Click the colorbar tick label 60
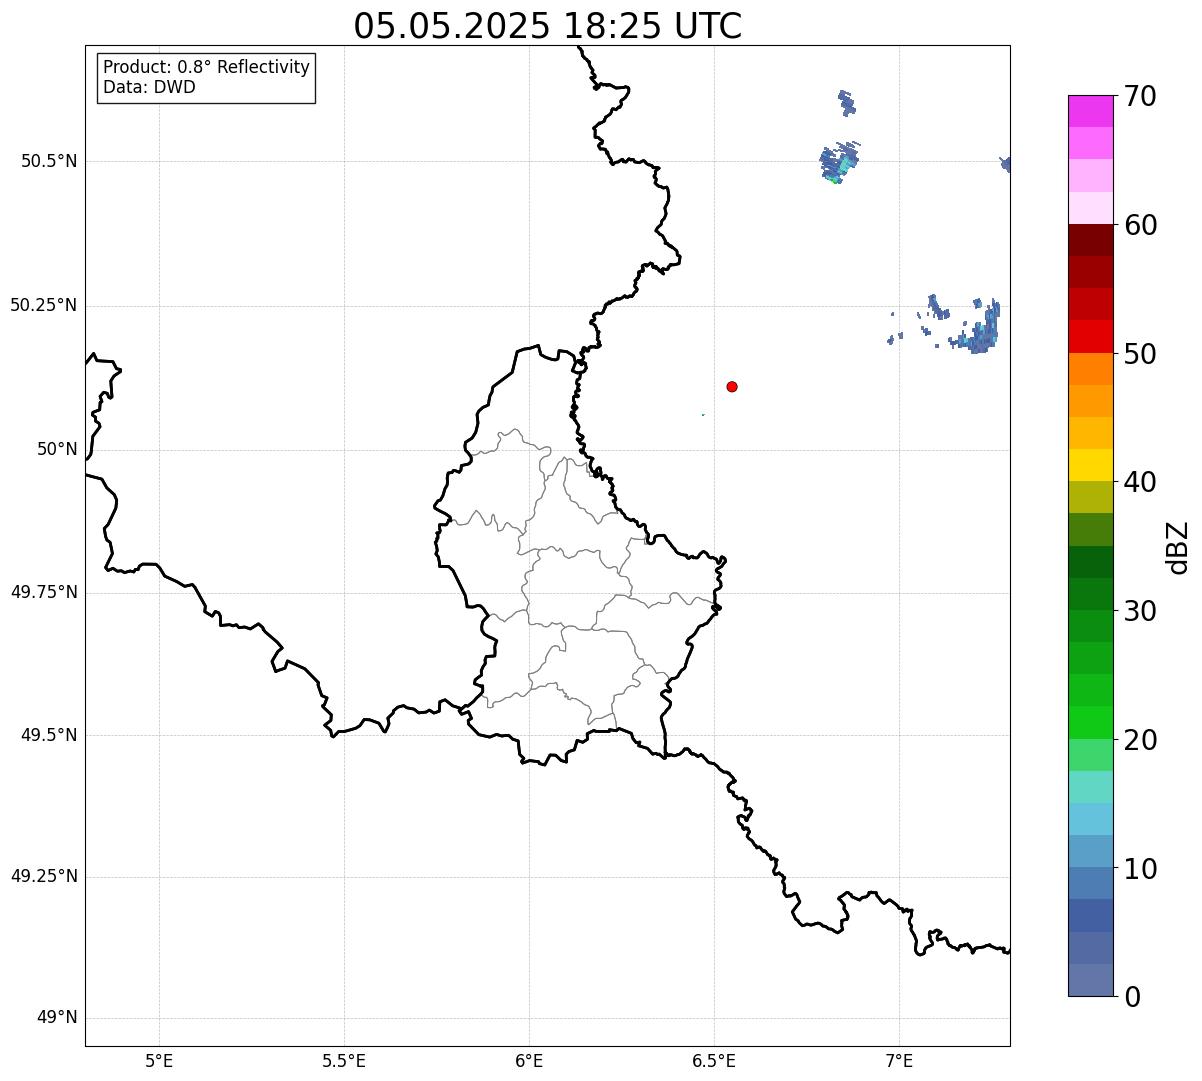This screenshot has height=1081, width=1202. [1140, 225]
